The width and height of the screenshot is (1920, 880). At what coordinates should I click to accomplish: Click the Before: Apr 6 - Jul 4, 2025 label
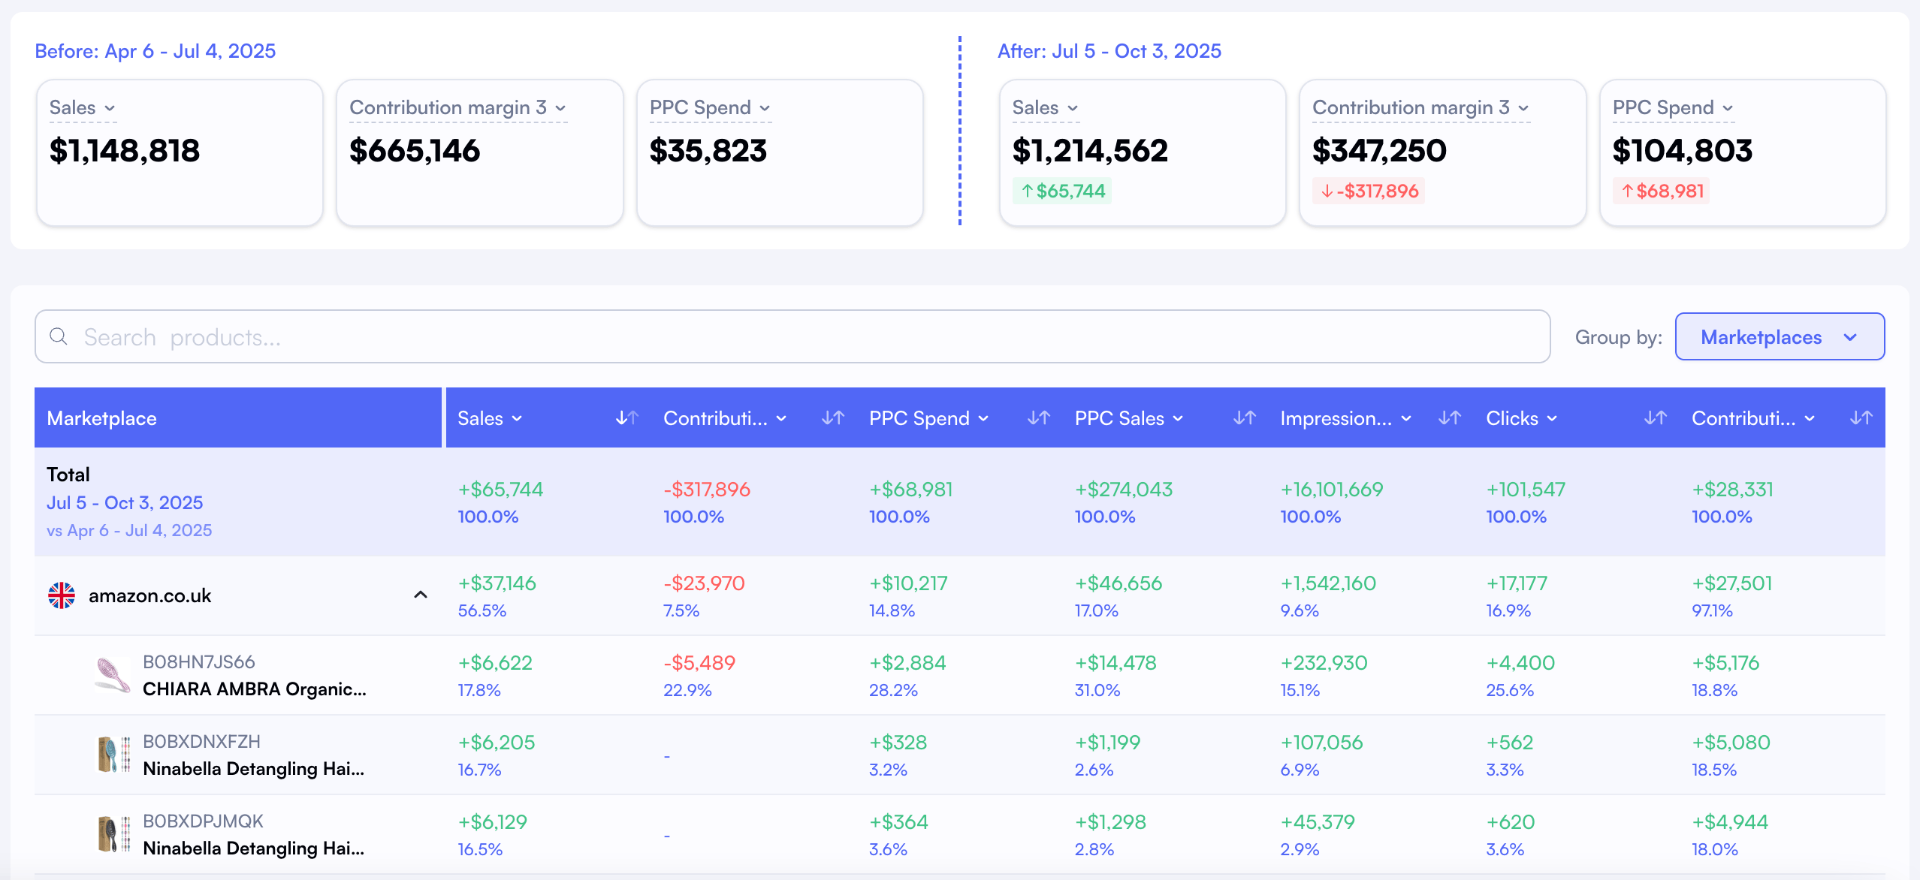coord(155,51)
